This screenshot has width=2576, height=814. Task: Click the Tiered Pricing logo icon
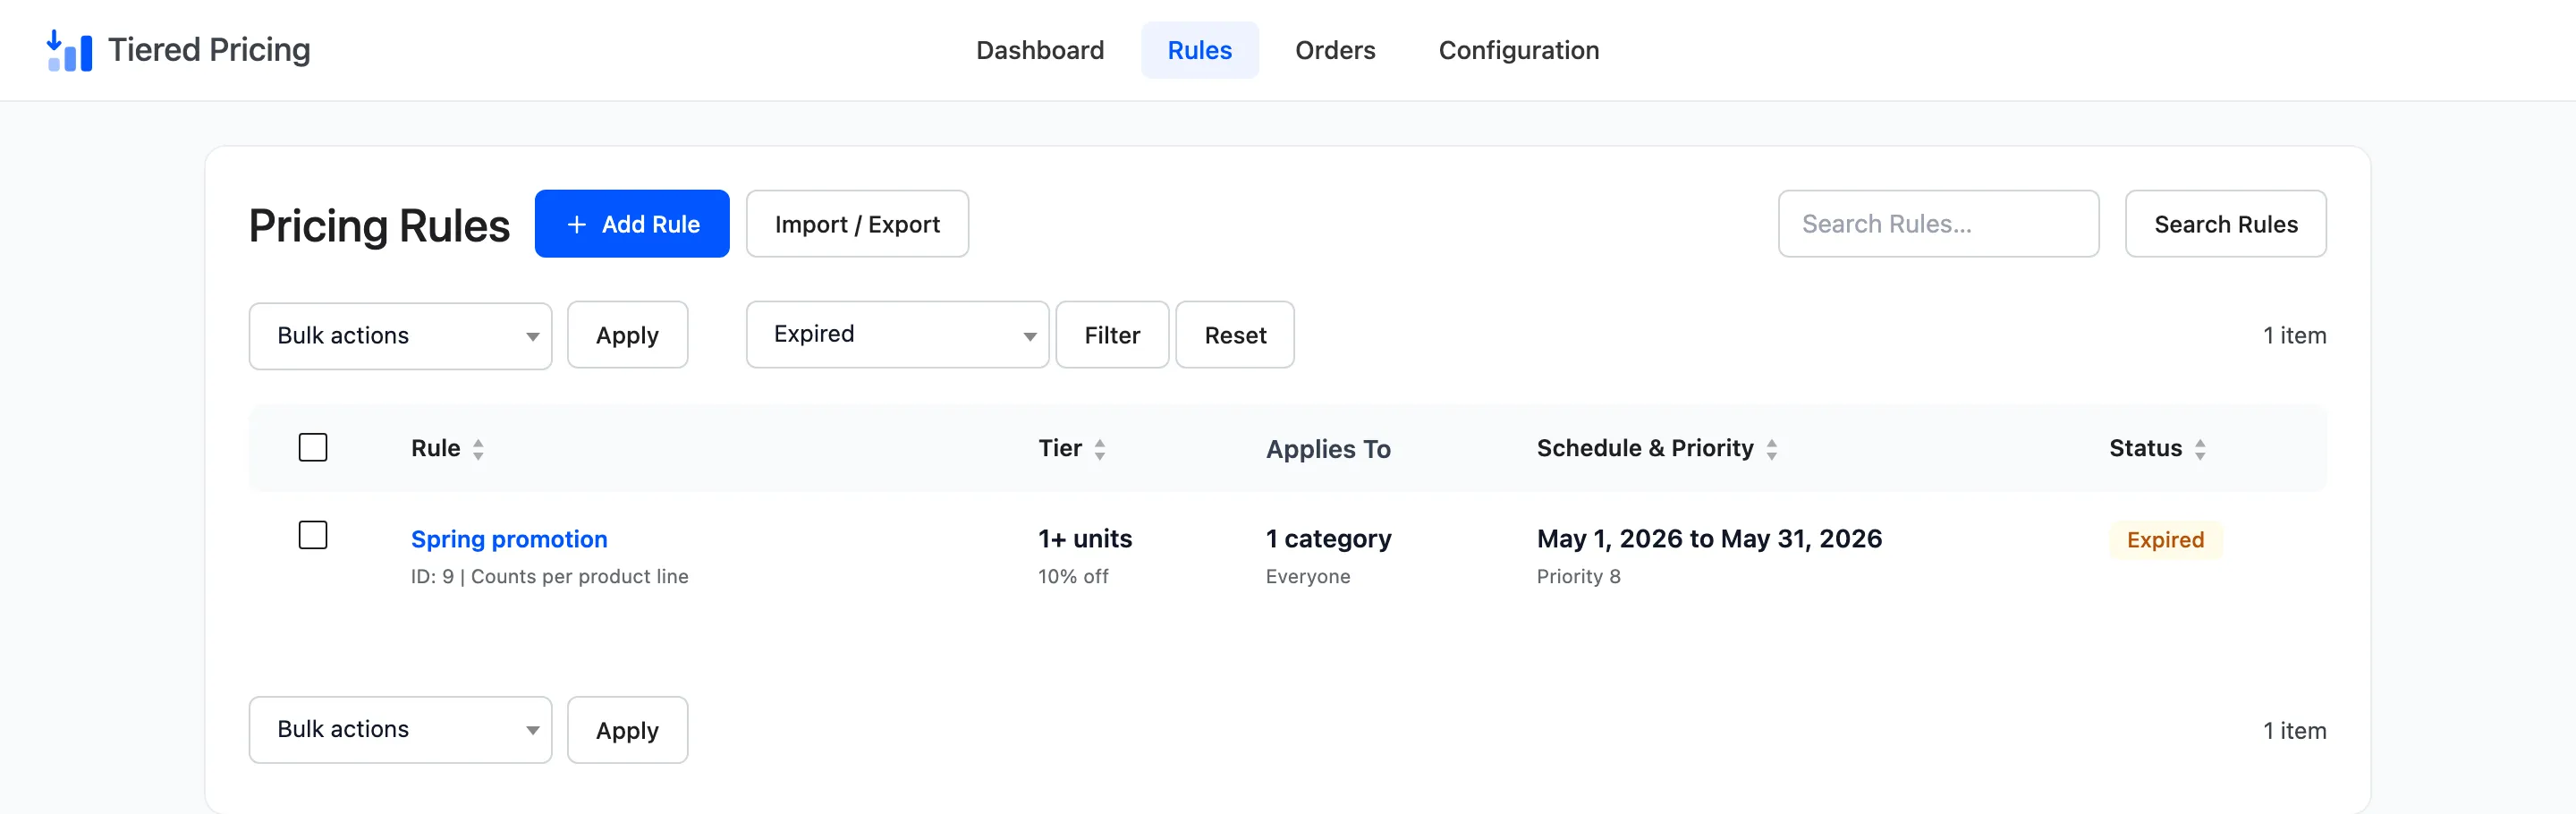pyautogui.click(x=69, y=50)
